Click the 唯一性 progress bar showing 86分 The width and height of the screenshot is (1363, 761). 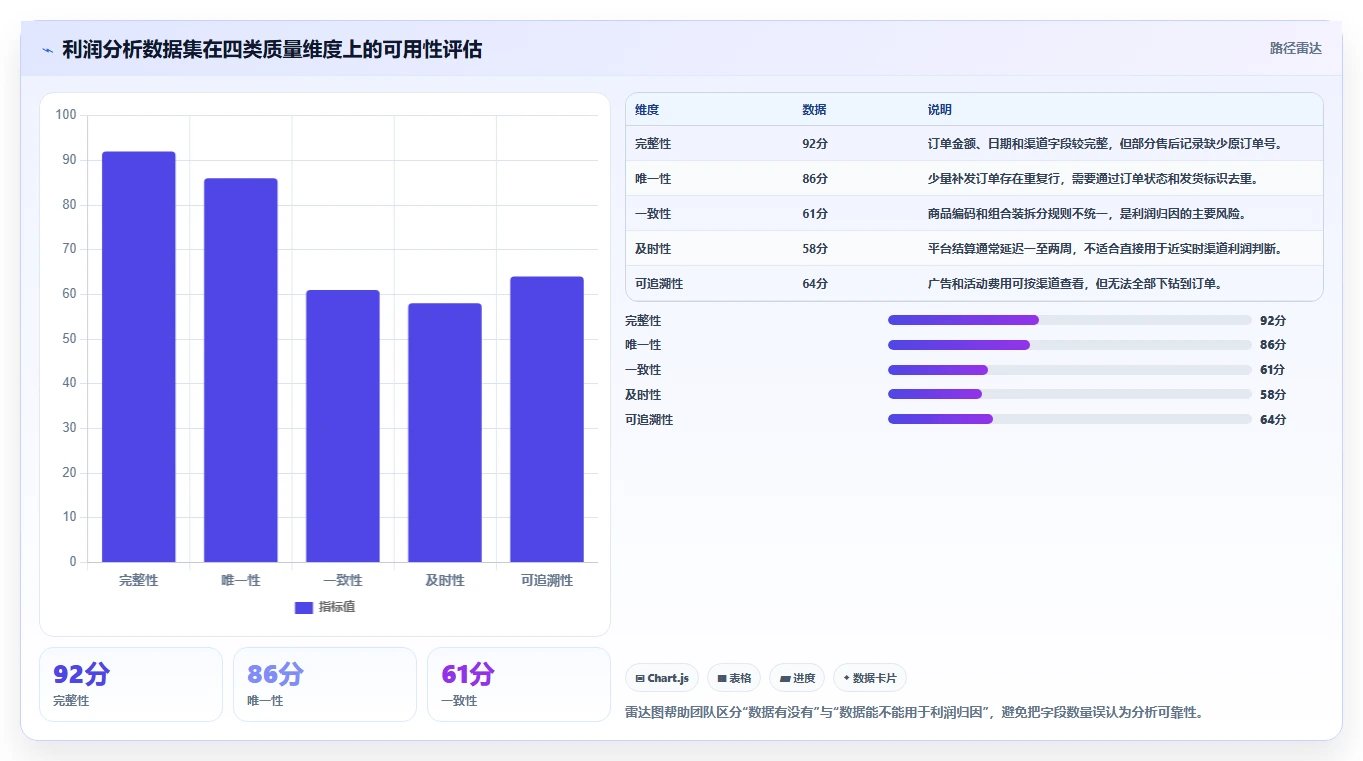1070,345
